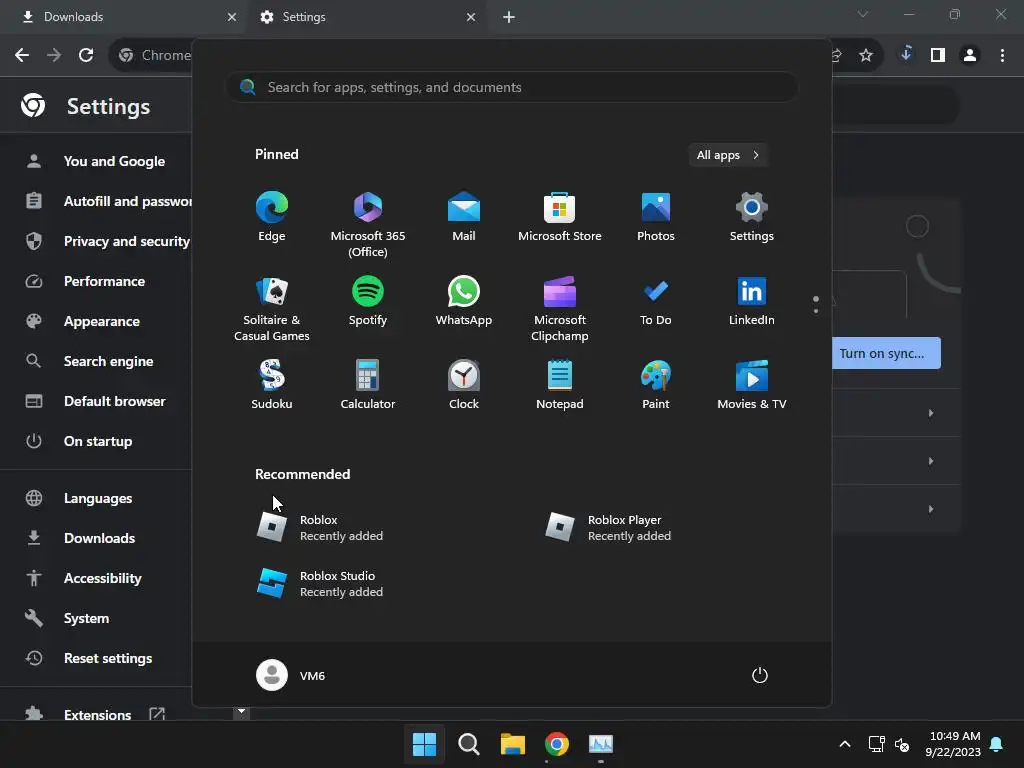Open the Clock app
The width and height of the screenshot is (1024, 768).
point(464,385)
